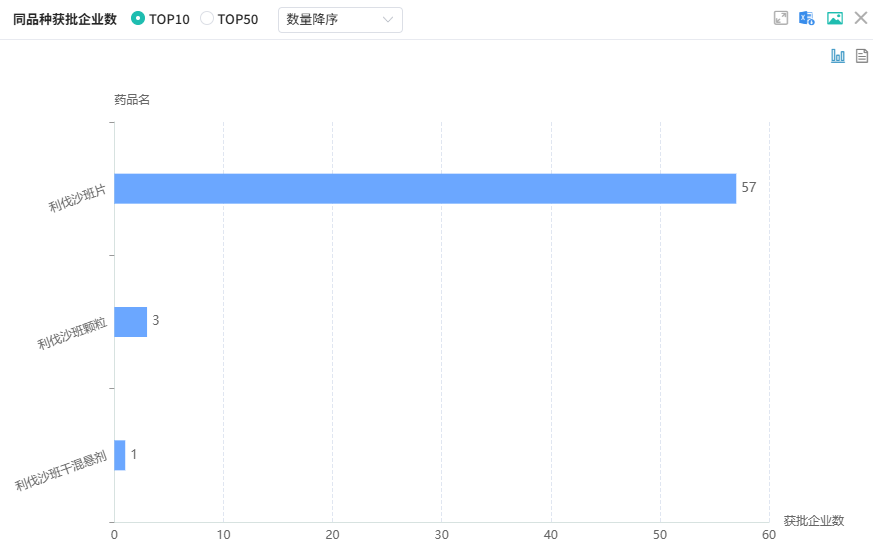The height and width of the screenshot is (548, 873).
Task: Click the dropdown chevron arrow
Action: coord(388,19)
